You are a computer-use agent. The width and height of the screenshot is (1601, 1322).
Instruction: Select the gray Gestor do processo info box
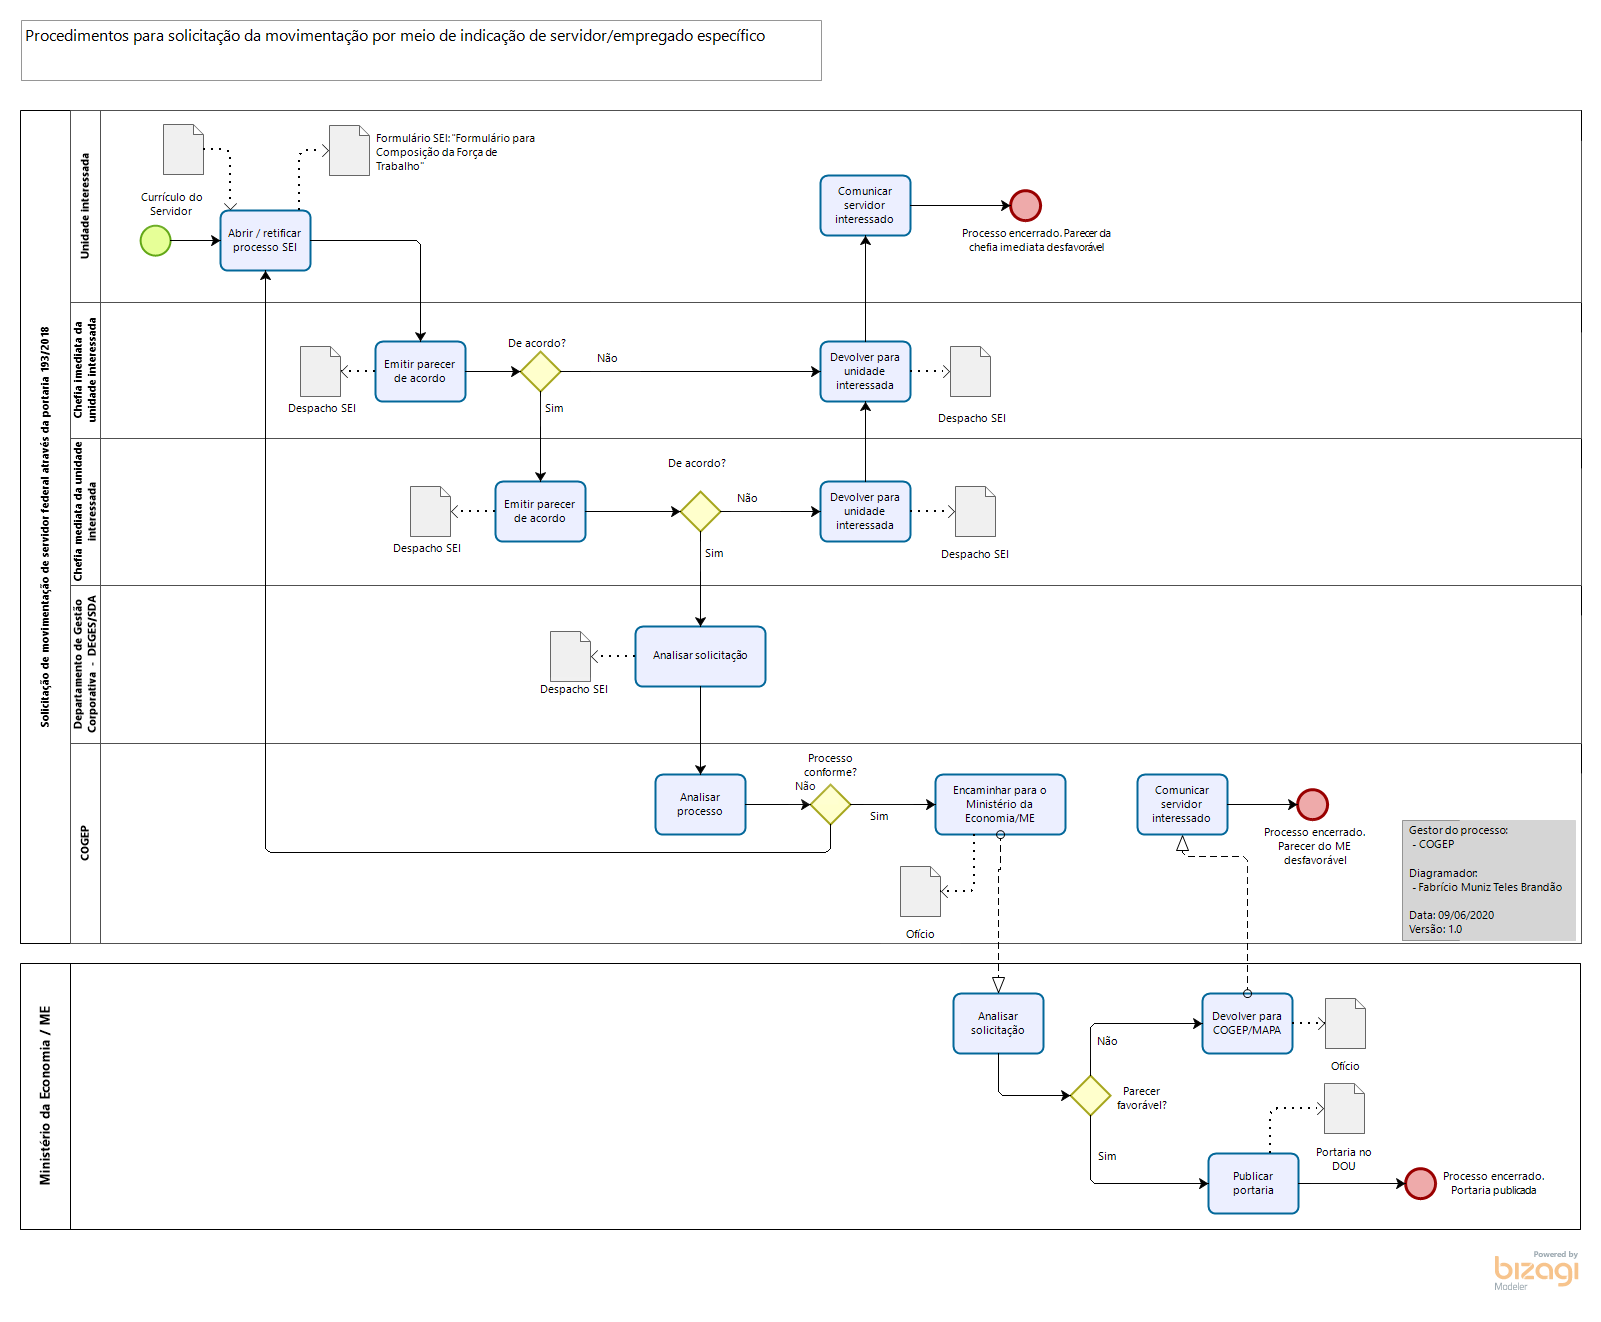[x=1488, y=880]
